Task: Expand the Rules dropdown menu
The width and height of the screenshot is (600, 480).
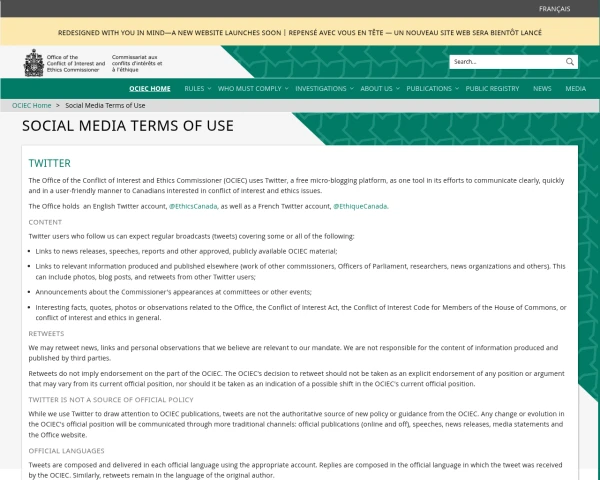Action: [196, 88]
